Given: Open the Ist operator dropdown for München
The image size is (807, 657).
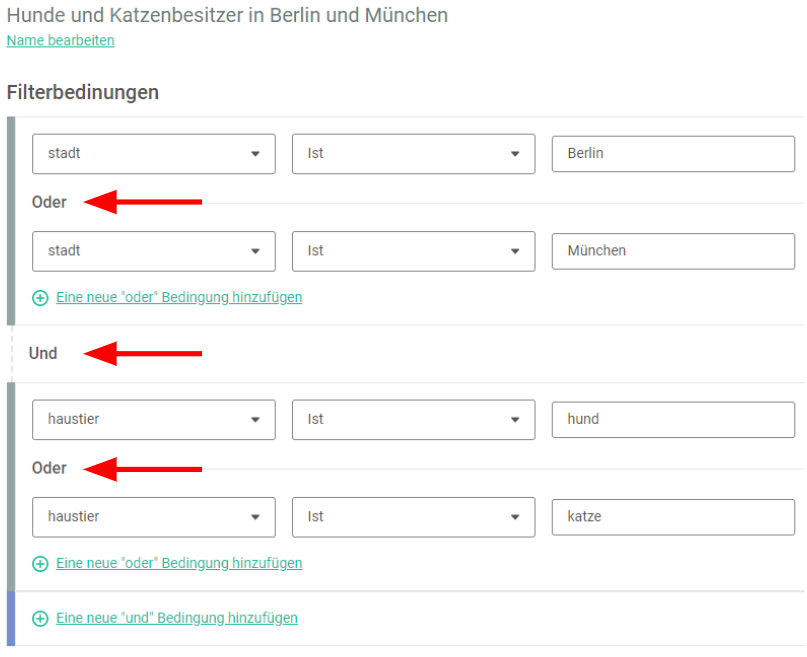Looking at the screenshot, I should point(414,251).
